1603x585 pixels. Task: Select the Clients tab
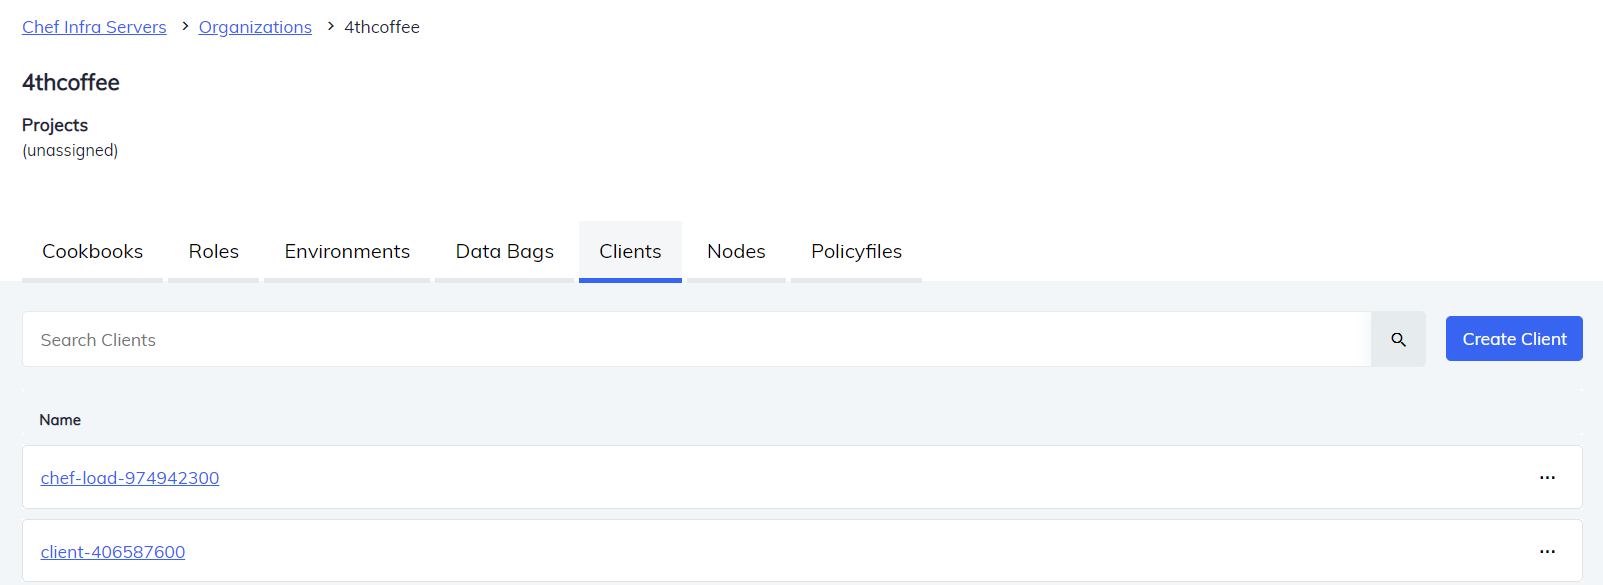click(x=630, y=251)
